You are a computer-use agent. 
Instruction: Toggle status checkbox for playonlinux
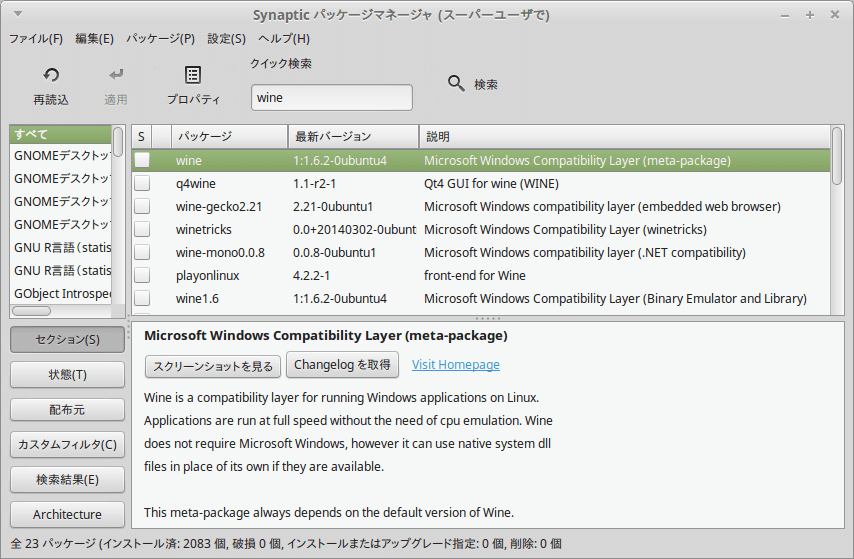tap(142, 275)
